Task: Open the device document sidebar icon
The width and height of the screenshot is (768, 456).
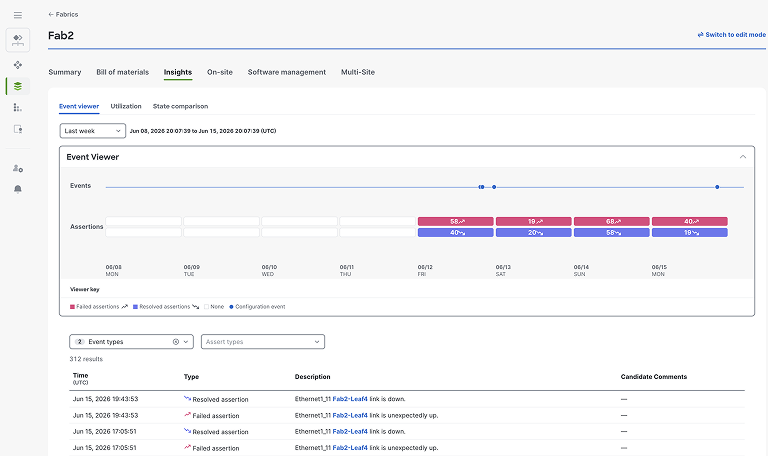Action: click(x=18, y=129)
